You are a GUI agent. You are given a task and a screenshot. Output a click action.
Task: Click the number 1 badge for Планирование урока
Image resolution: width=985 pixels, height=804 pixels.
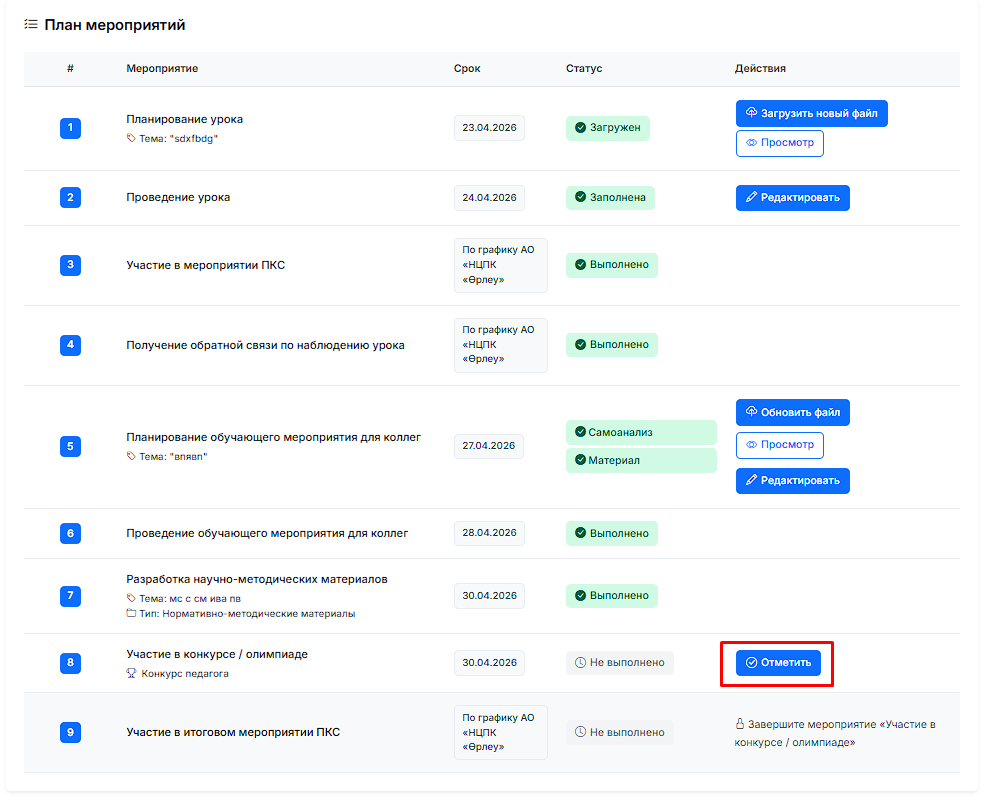70,128
